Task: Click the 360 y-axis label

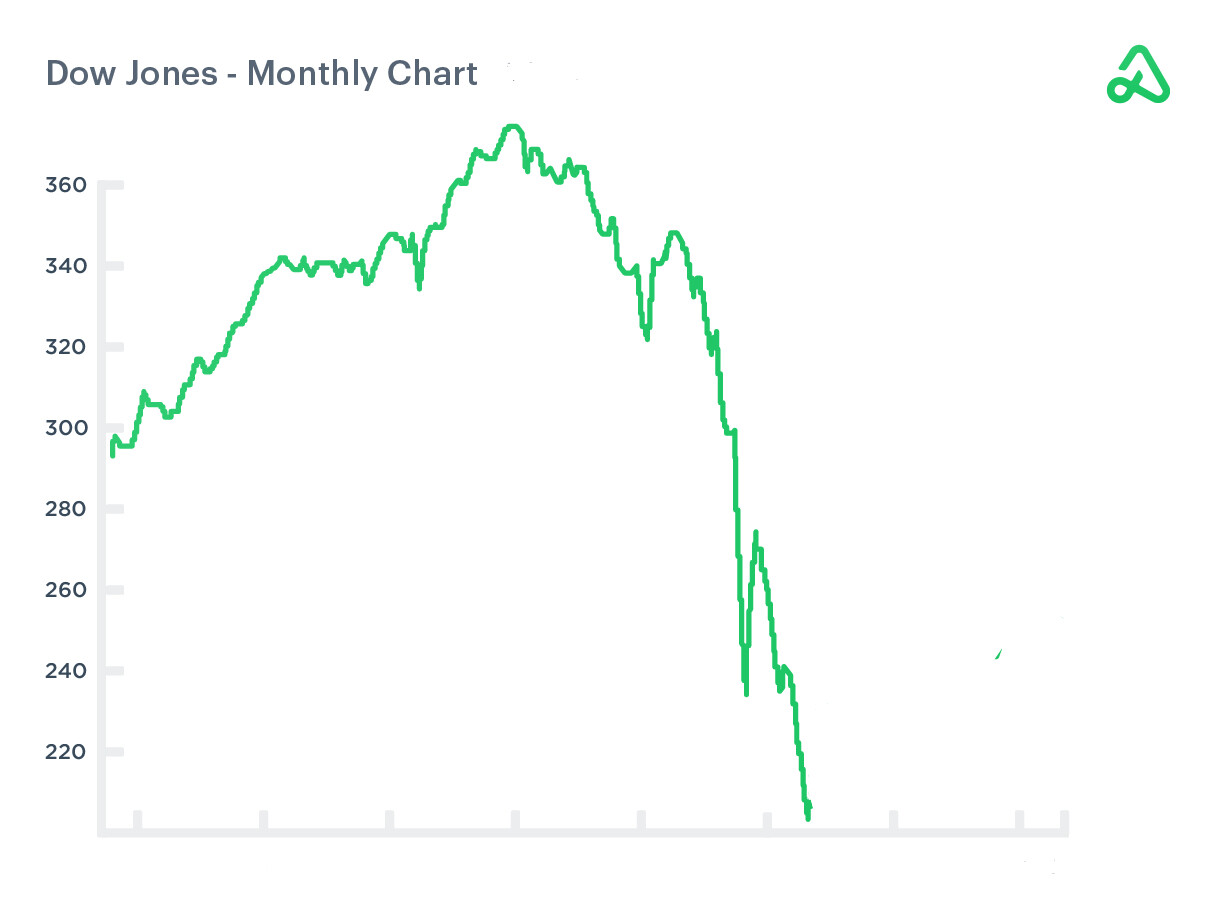Action: coord(66,185)
